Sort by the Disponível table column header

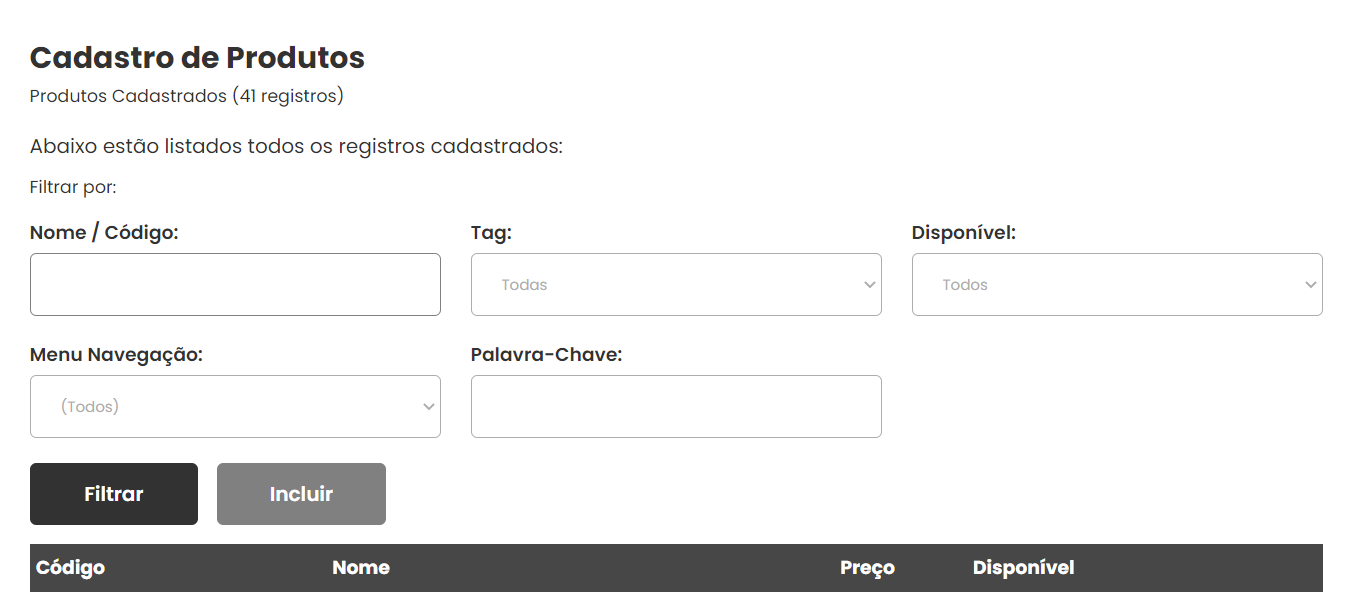click(1023, 568)
